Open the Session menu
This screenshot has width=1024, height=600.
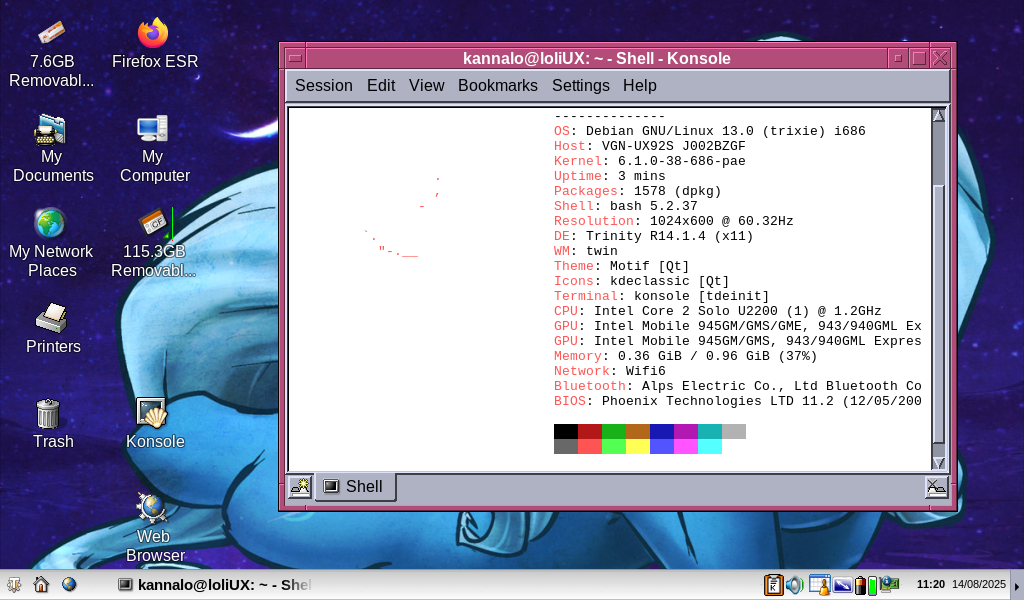pyautogui.click(x=323, y=86)
